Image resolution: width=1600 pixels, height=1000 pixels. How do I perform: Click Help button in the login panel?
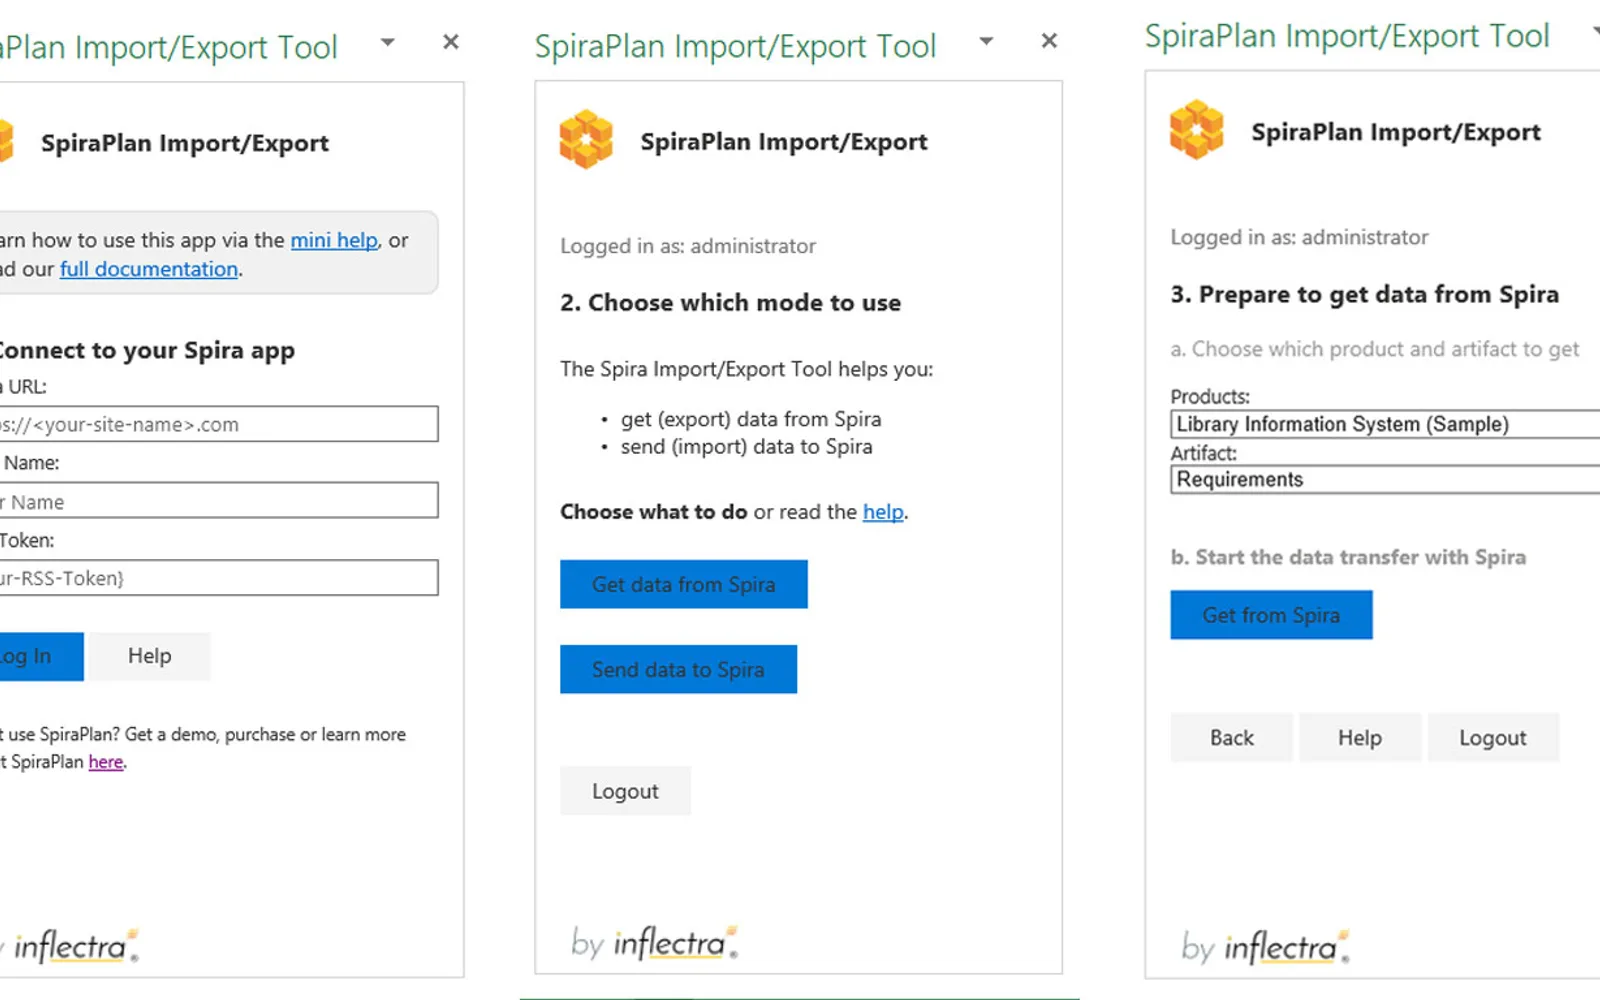coord(150,657)
